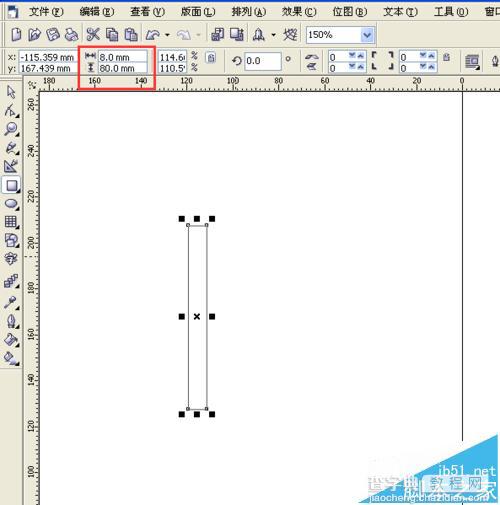
Task: Click the New document icon
Action: point(16,34)
